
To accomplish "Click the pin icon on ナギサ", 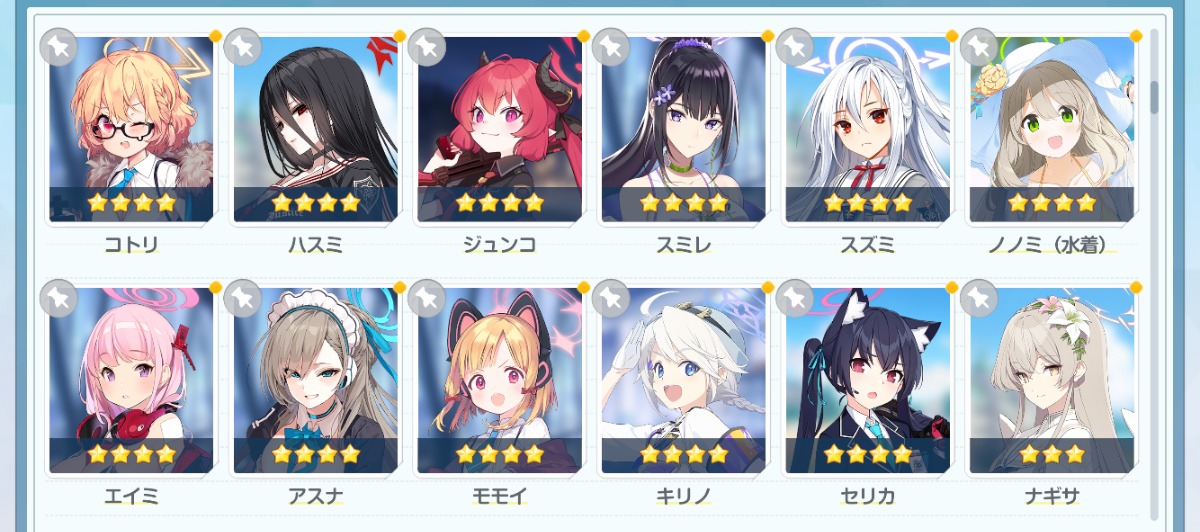I will (978, 298).
